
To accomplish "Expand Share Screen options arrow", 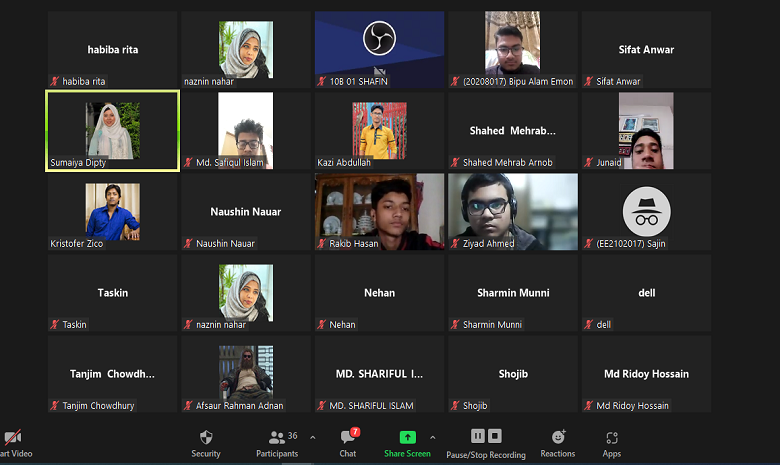I will tap(433, 437).
